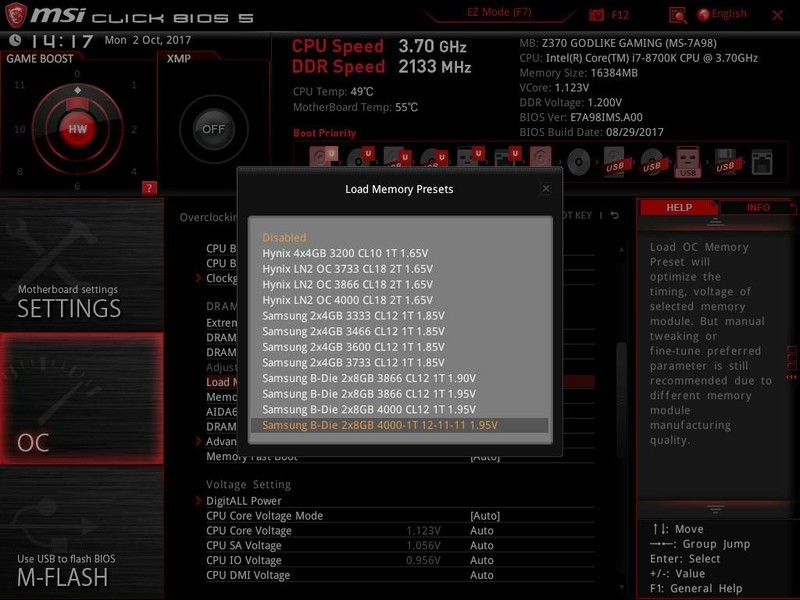Select Samsung B-Die 2x8GB 3866 CL12 1.95V
The height and width of the screenshot is (600, 800).
coord(399,394)
